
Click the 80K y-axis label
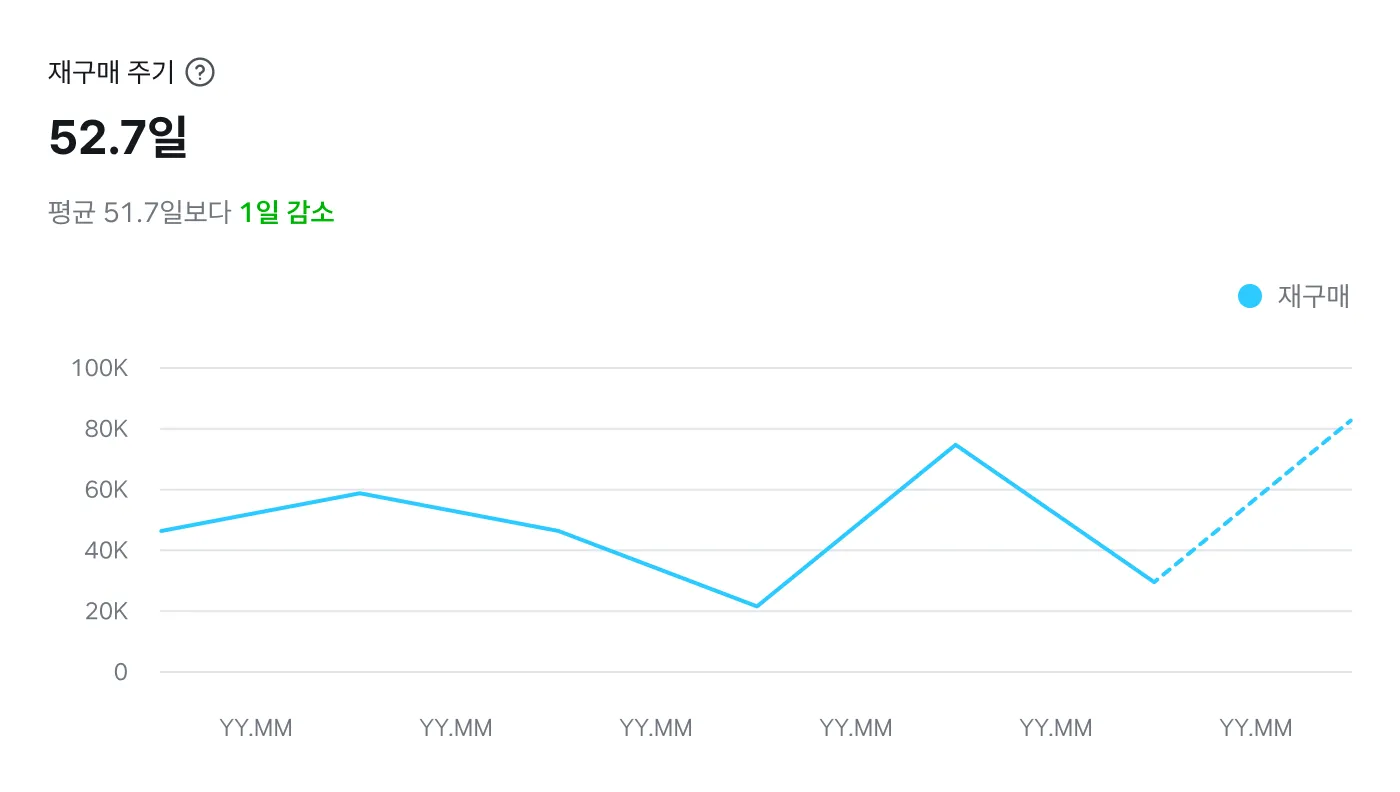(x=104, y=429)
